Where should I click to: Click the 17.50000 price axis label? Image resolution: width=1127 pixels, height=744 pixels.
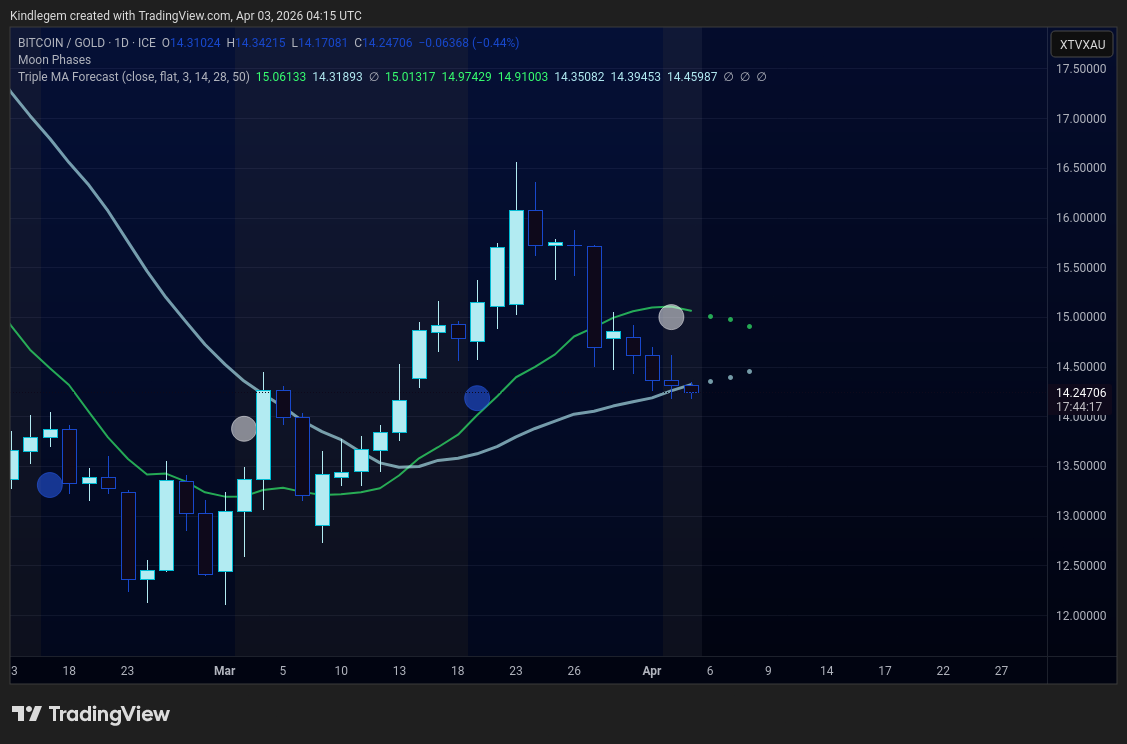[1081, 69]
